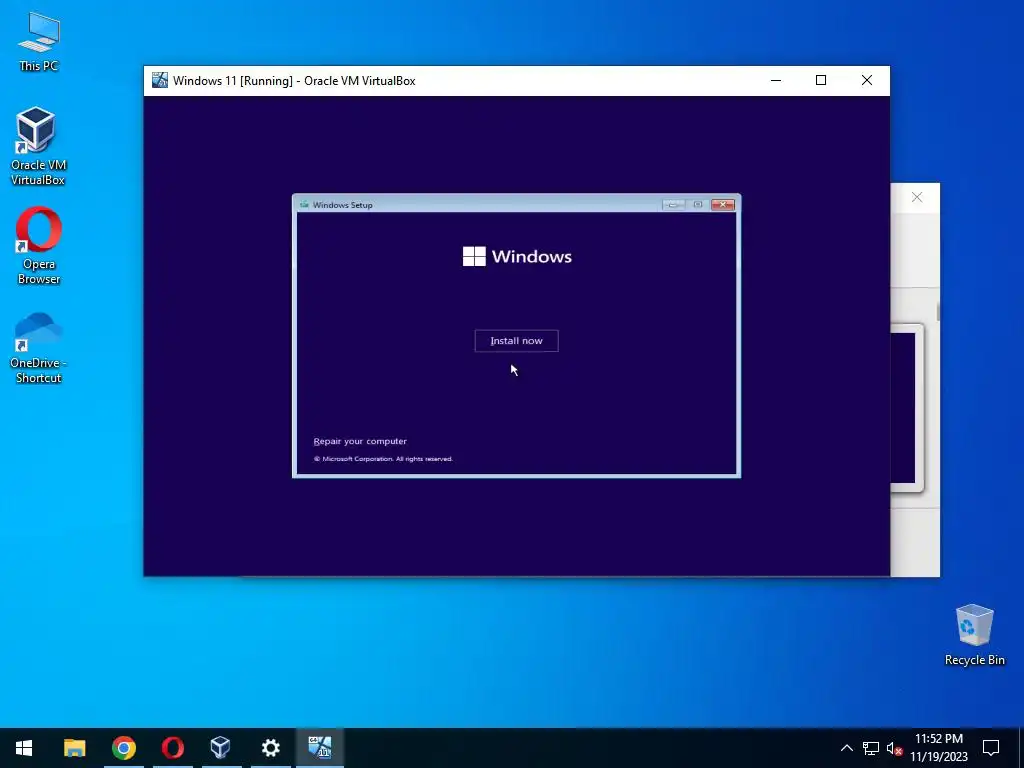Click the VirtualBox title bar icon
The width and height of the screenshot is (1024, 768).
tap(159, 80)
